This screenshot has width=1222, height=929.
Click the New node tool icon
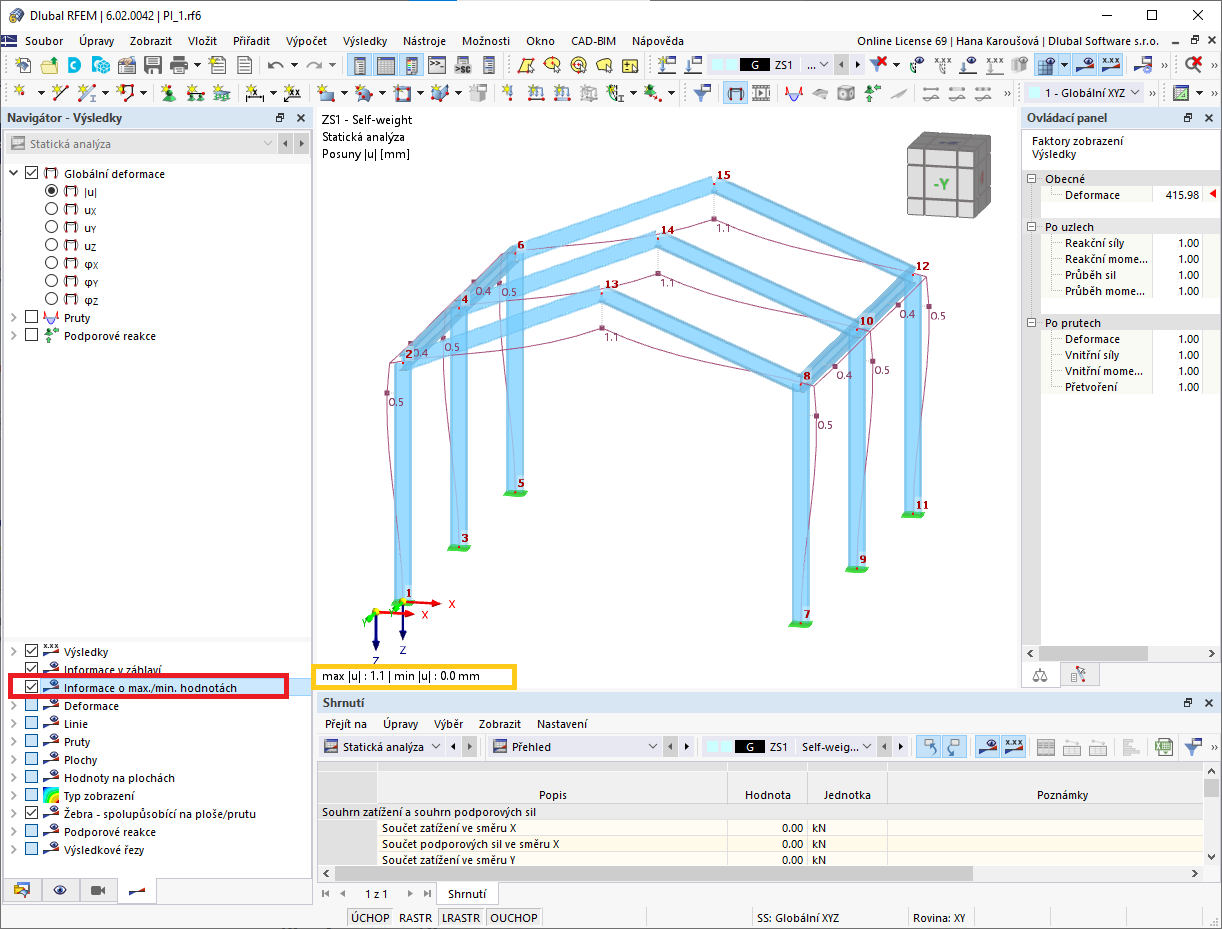19,93
